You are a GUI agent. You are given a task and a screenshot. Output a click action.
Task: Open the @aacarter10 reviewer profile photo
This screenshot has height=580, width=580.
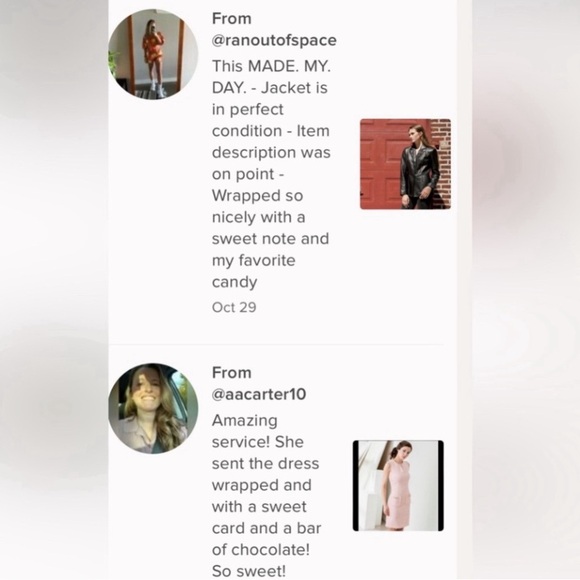click(153, 408)
